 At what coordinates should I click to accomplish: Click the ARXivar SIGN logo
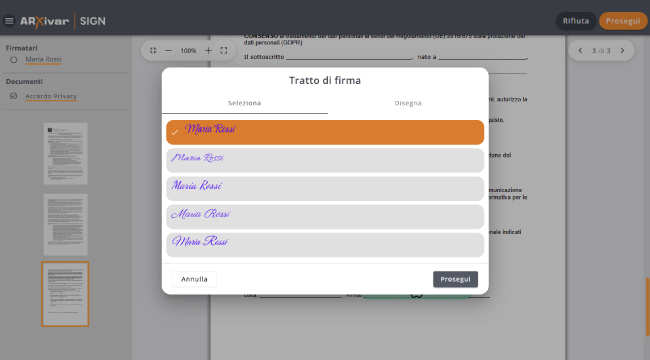coord(63,21)
